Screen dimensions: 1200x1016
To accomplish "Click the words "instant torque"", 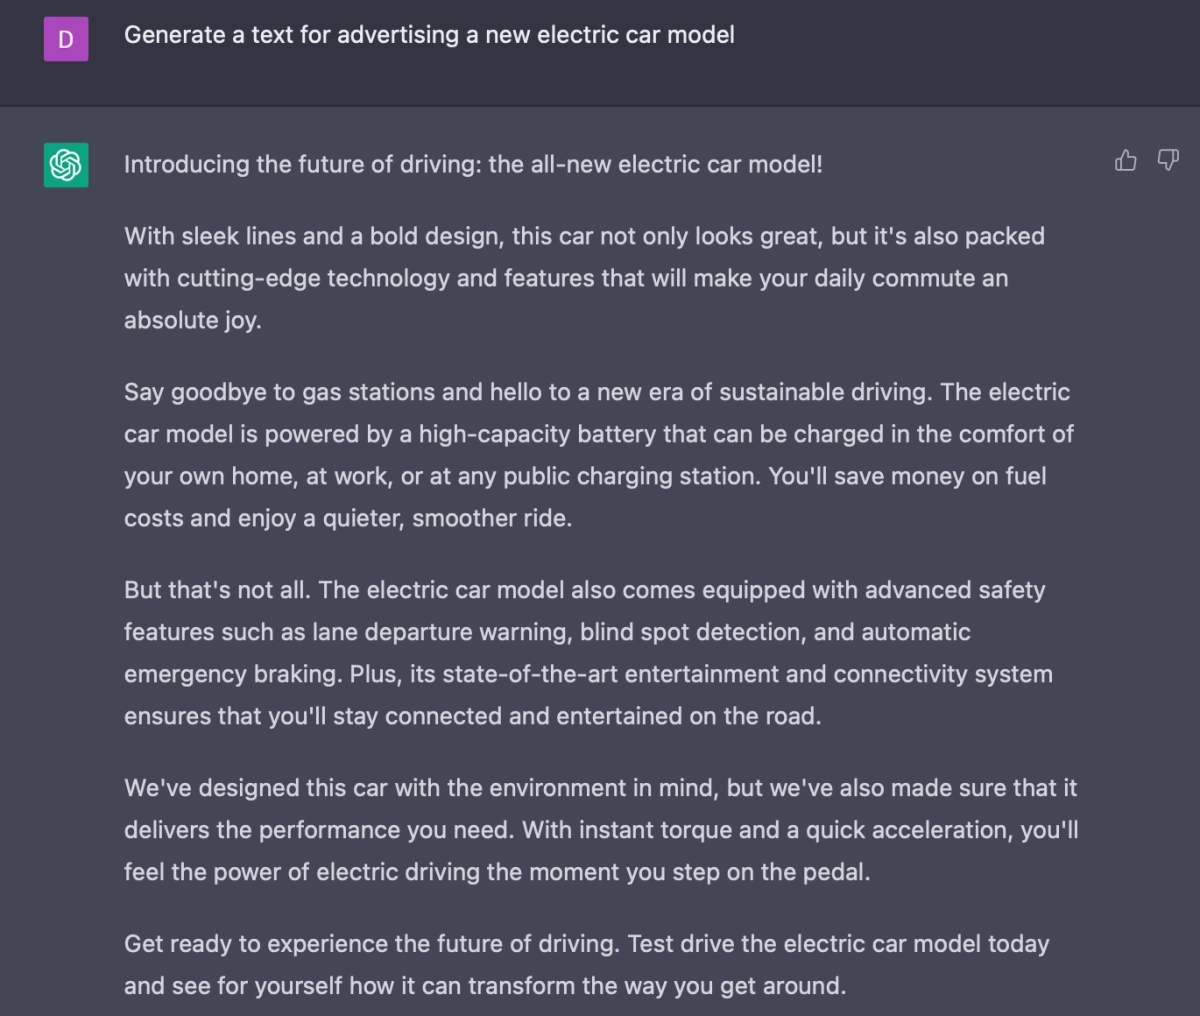I will coord(659,830).
